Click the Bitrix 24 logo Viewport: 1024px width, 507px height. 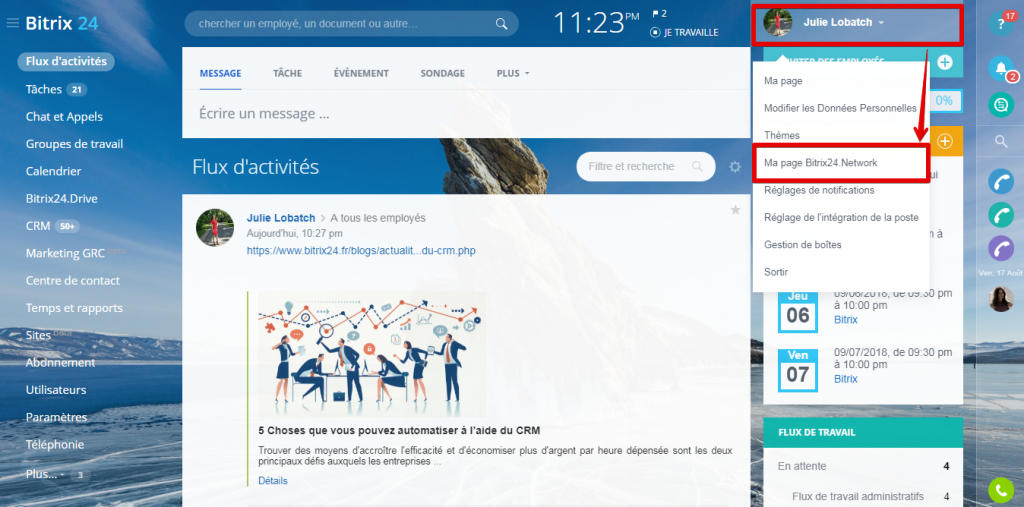point(61,24)
